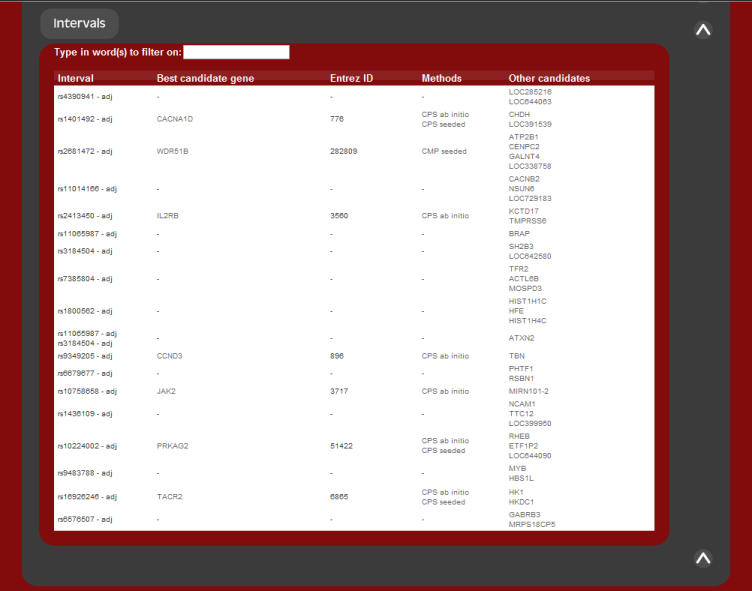
Task: Select interval rs4390941 - adj
Action: coord(85,96)
